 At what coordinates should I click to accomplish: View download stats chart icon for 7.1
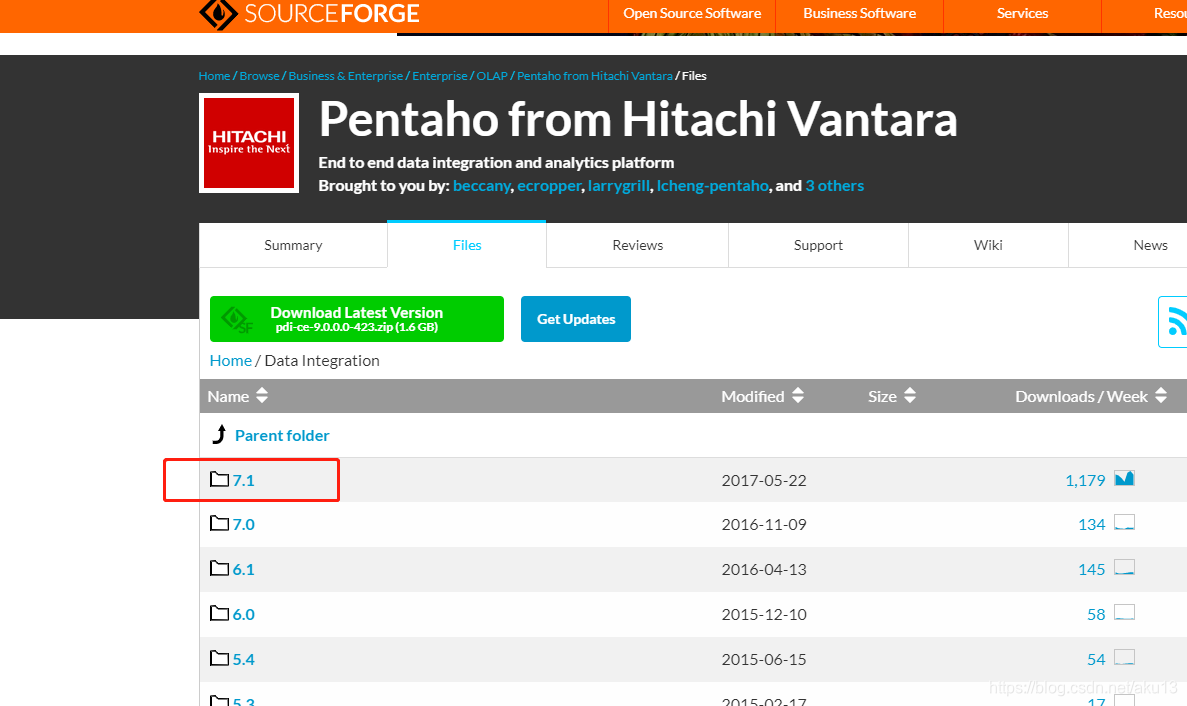1124,478
